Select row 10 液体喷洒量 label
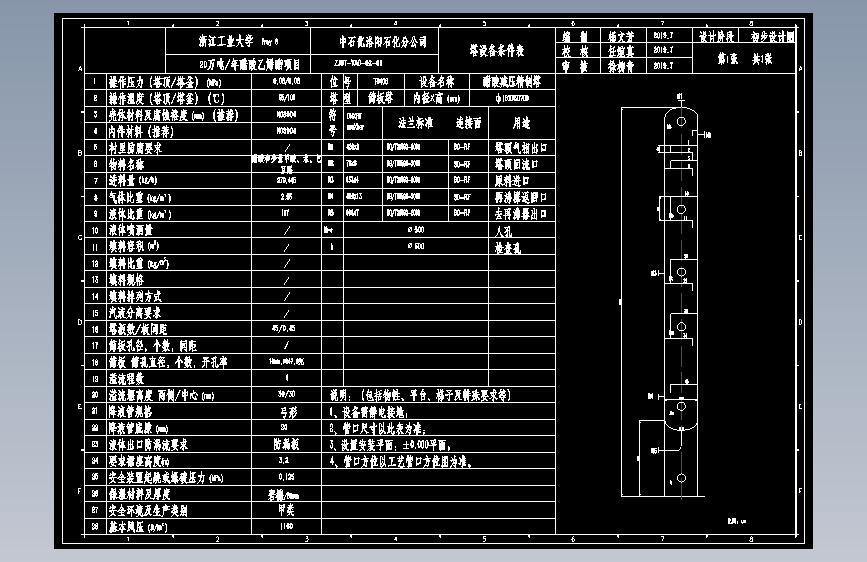 pyautogui.click(x=130, y=230)
